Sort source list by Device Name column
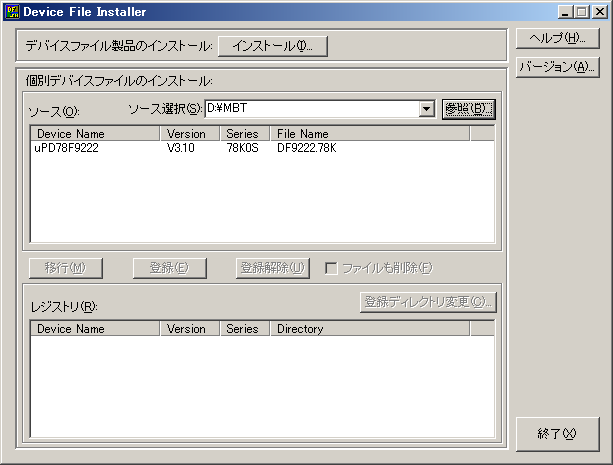 95,134
